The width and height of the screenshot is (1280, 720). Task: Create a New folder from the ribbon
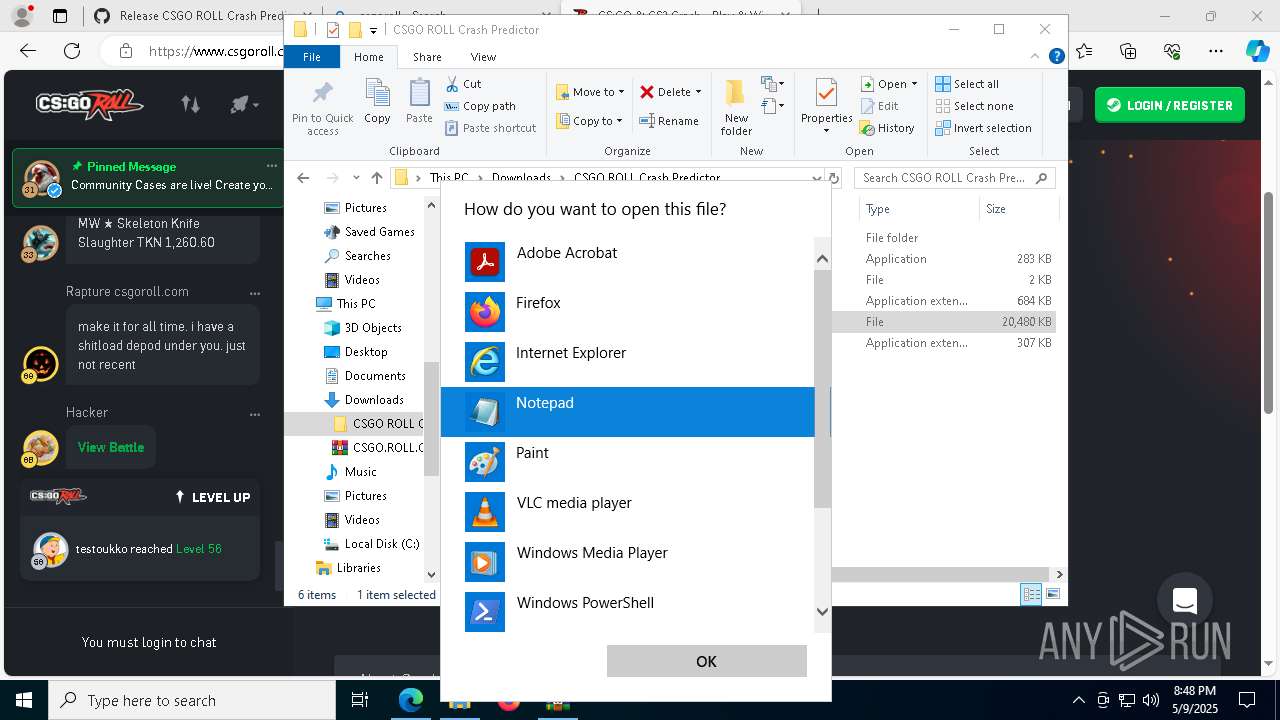736,108
